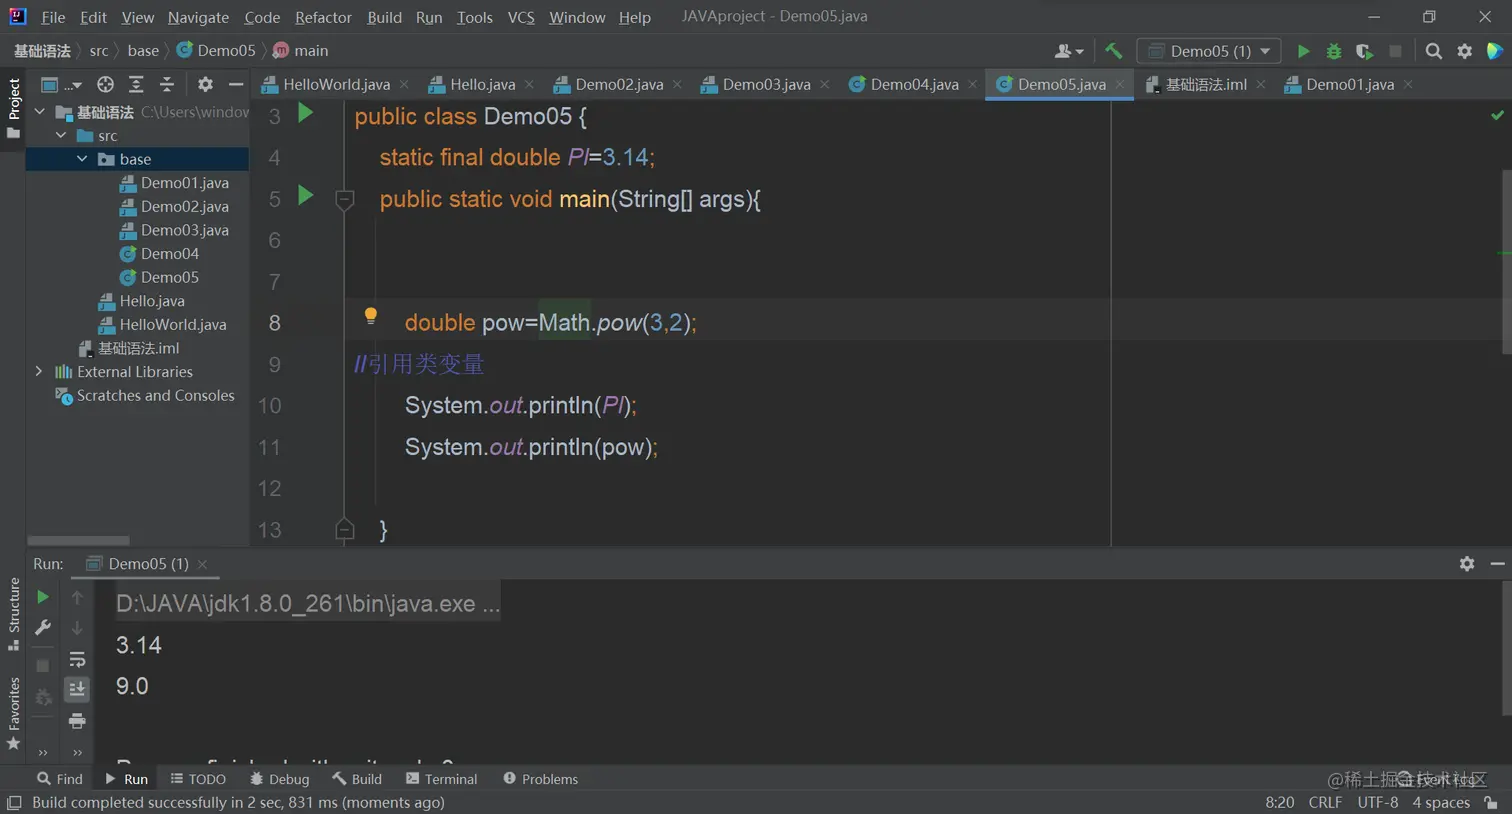Viewport: 1512px width, 814px height.
Task: Click the yellow lightbulb intention icon
Action: [371, 317]
